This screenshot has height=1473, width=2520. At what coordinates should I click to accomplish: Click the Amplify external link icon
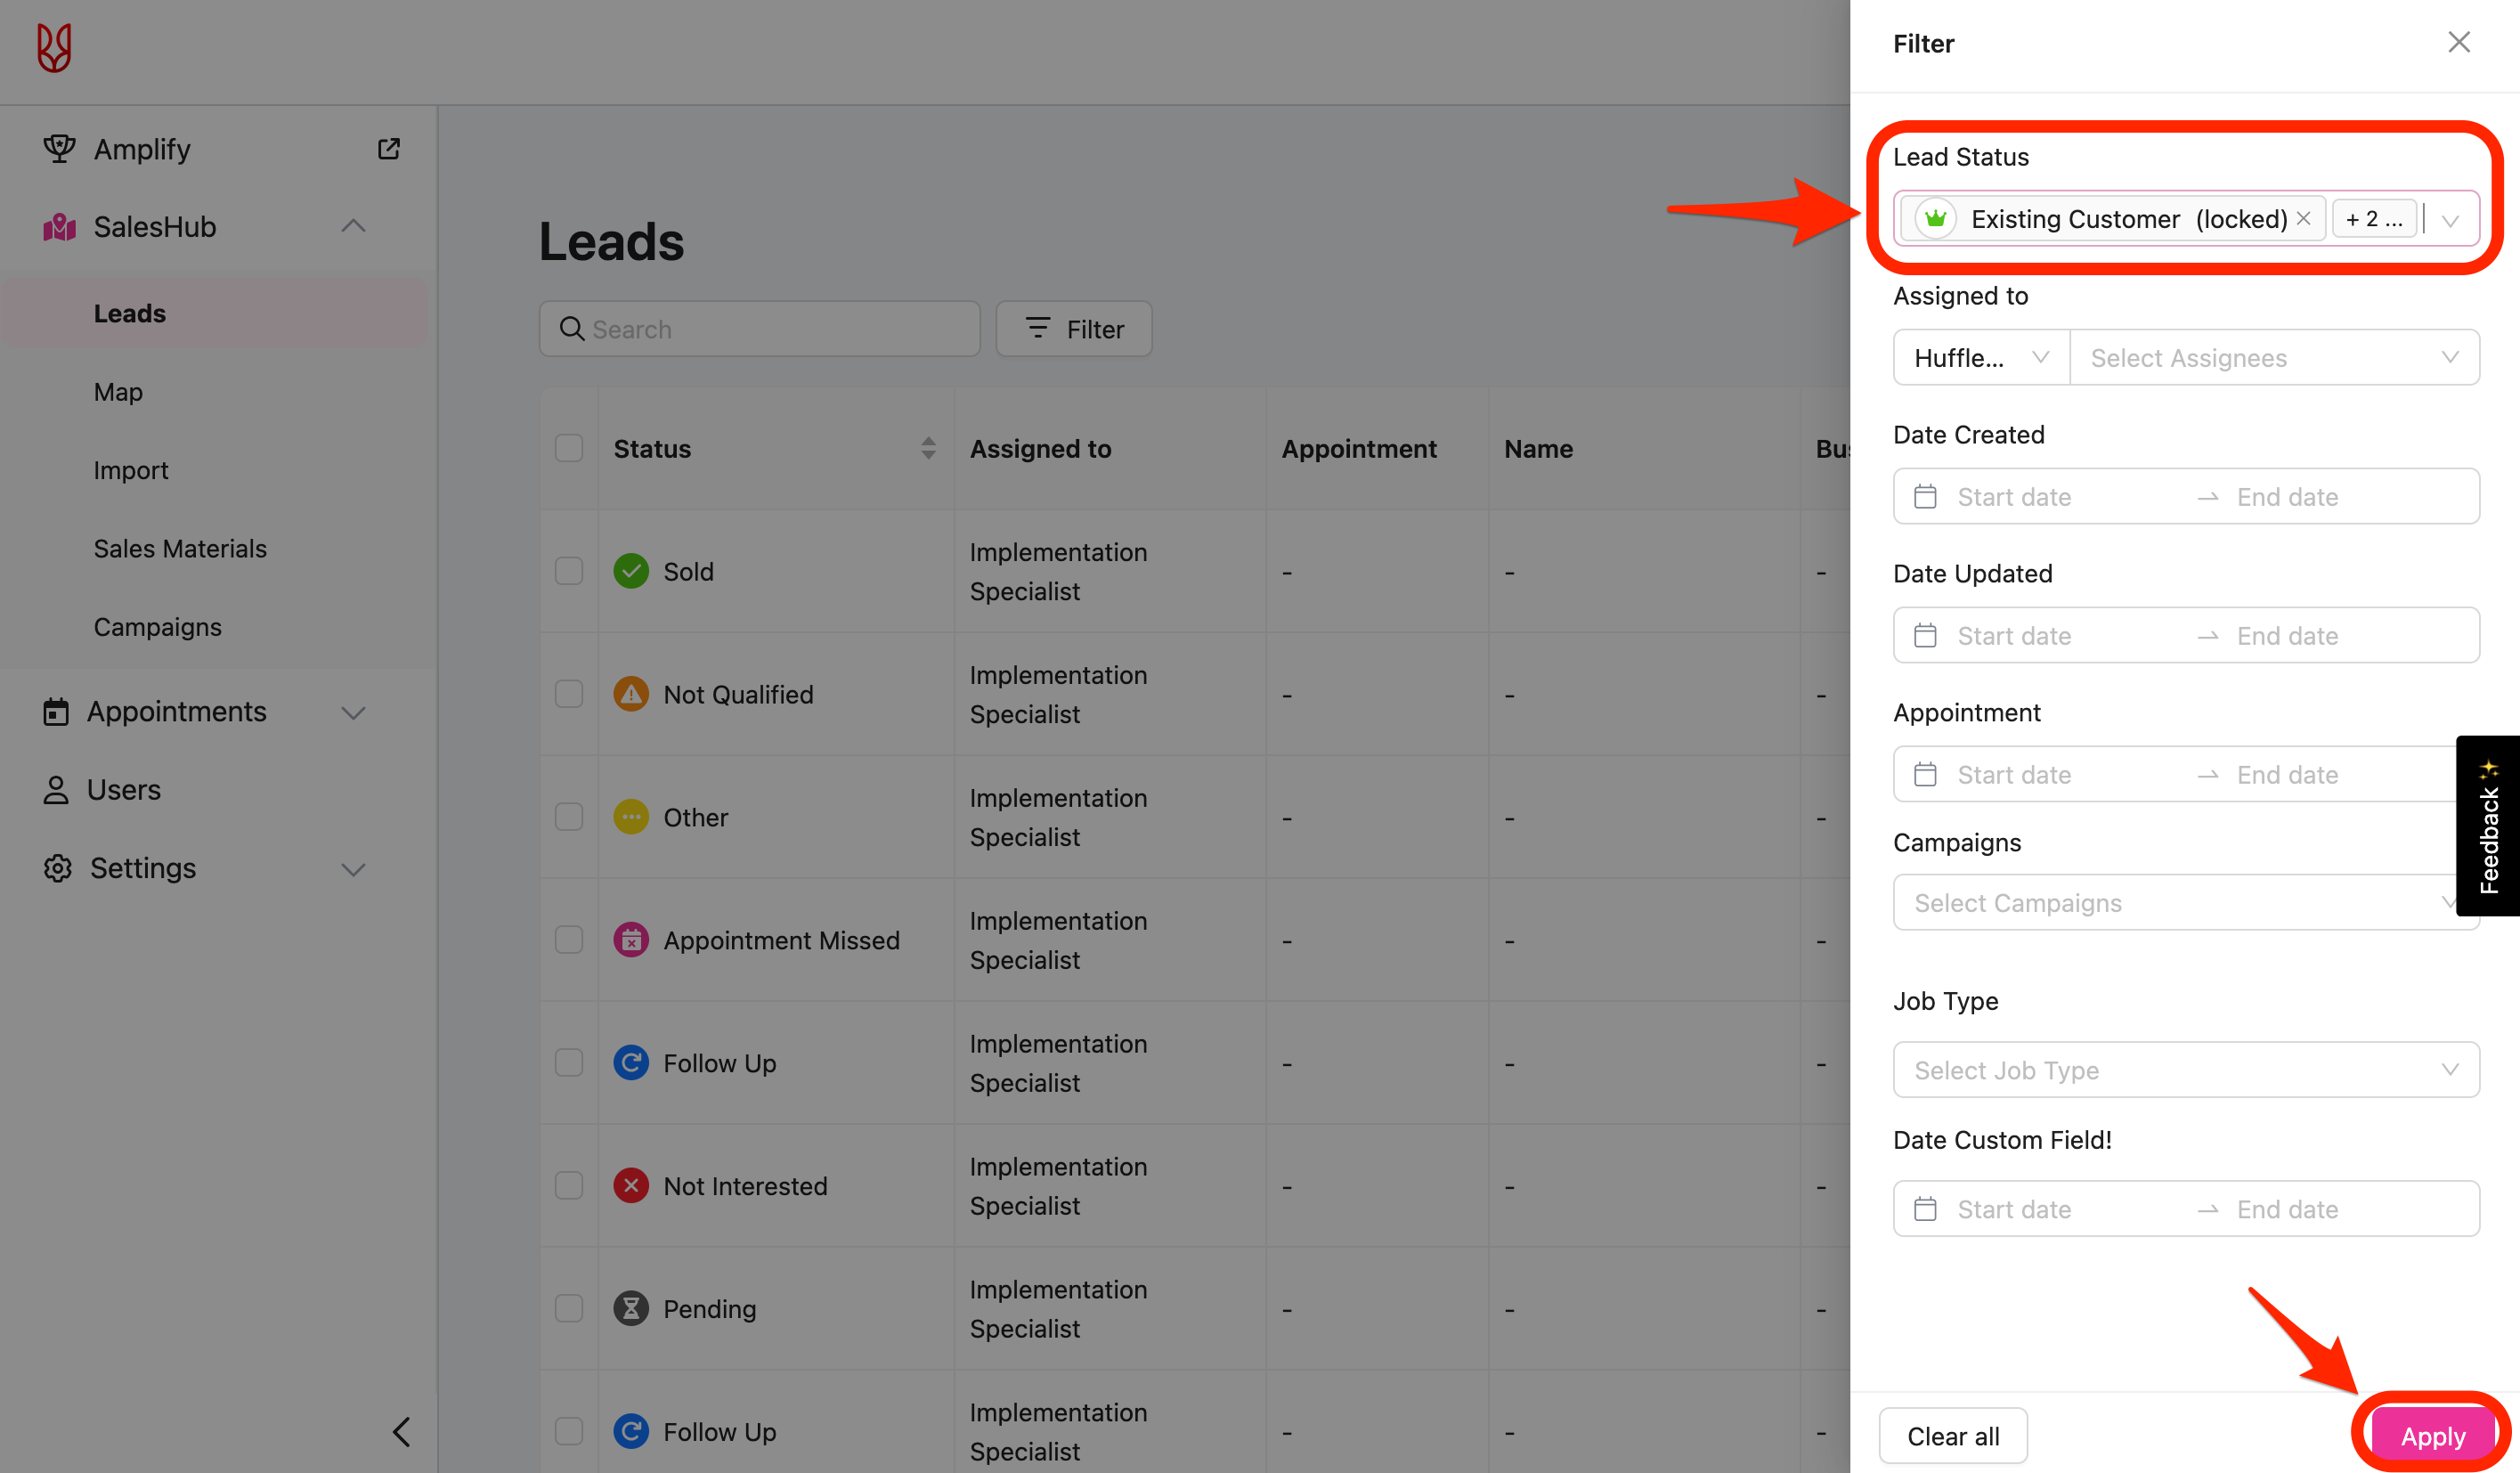click(388, 149)
